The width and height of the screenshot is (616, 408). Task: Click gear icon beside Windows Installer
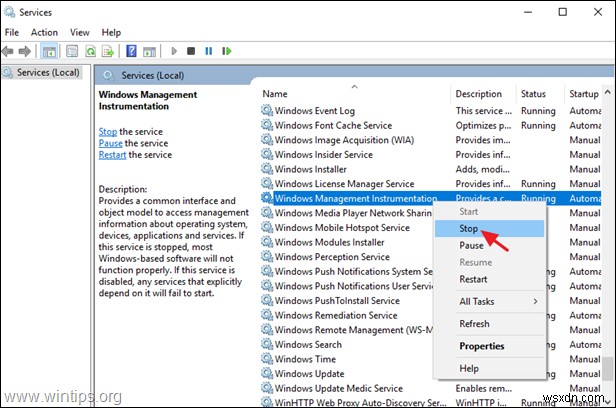pyautogui.click(x=267, y=169)
